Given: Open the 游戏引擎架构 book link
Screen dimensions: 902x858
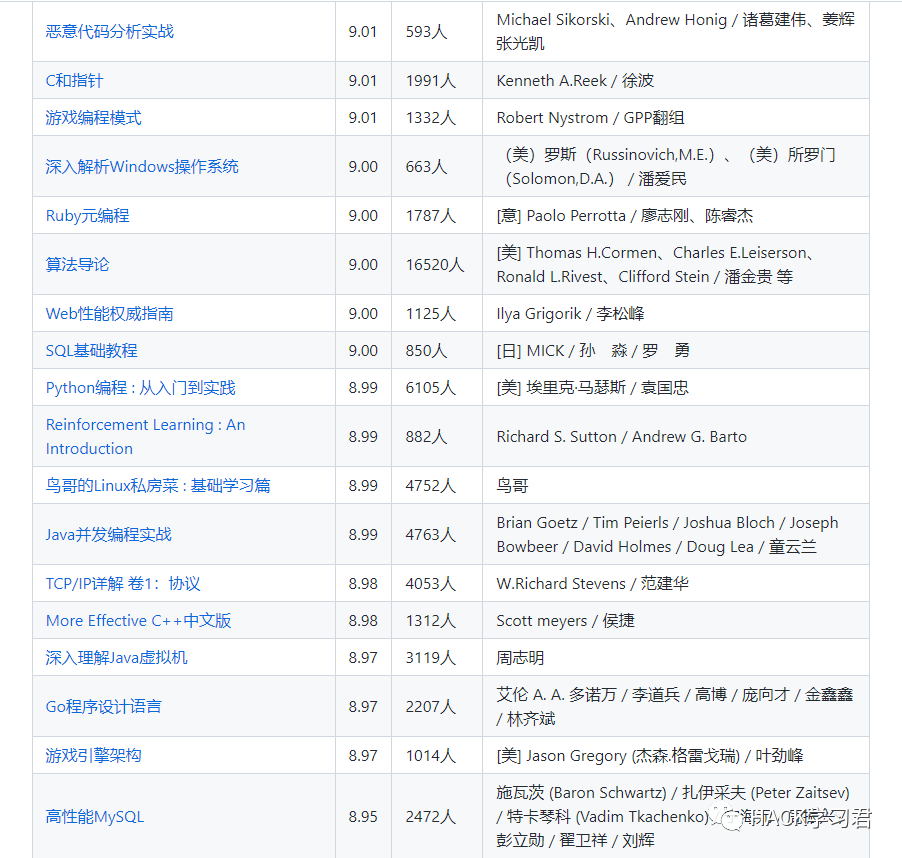Looking at the screenshot, I should click(93, 755).
